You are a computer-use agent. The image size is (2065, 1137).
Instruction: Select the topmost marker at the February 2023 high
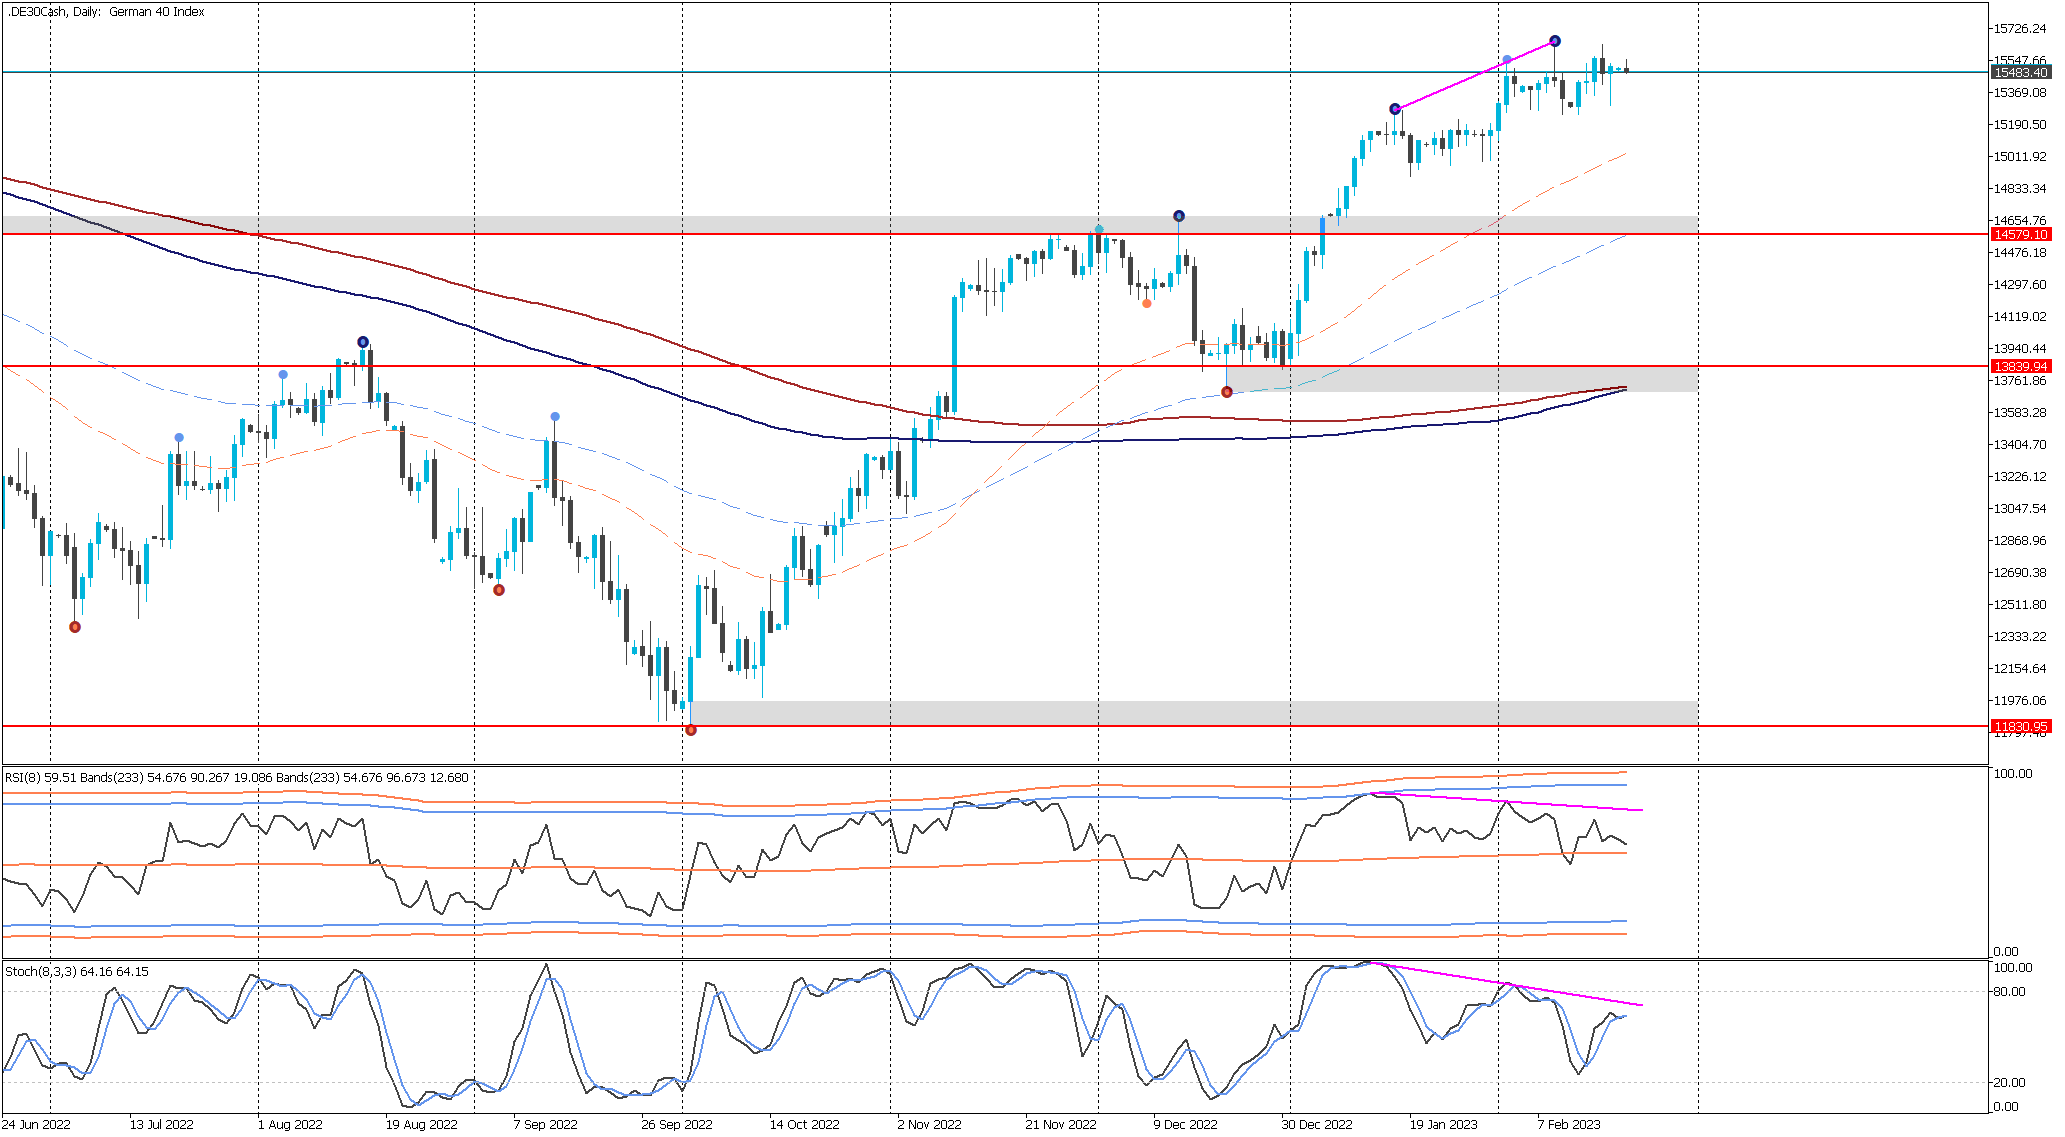coord(1555,41)
